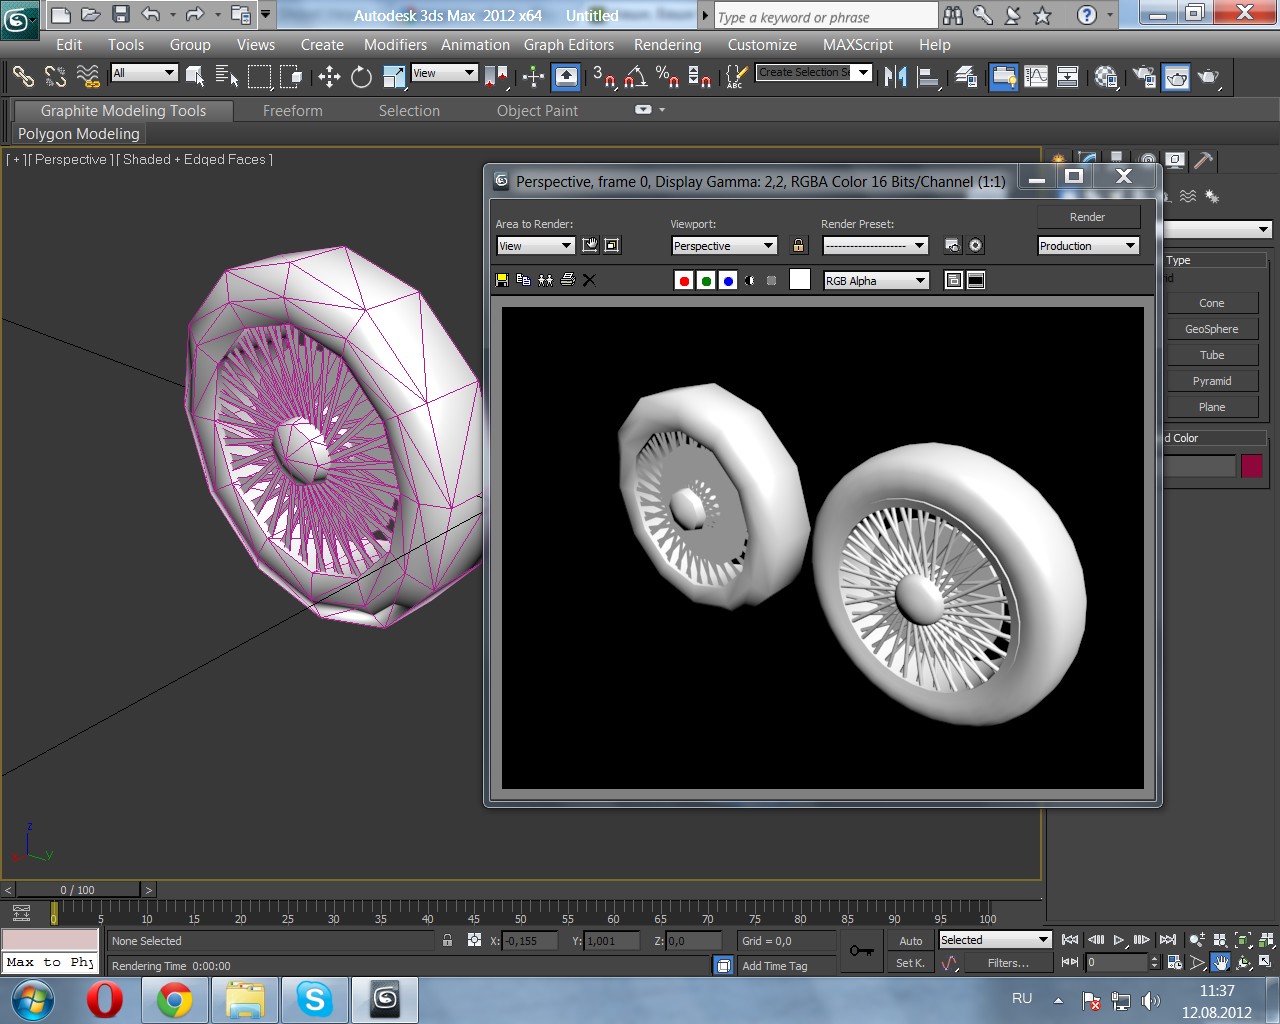
Task: Open Google Chrome from the taskbar
Action: click(174, 999)
